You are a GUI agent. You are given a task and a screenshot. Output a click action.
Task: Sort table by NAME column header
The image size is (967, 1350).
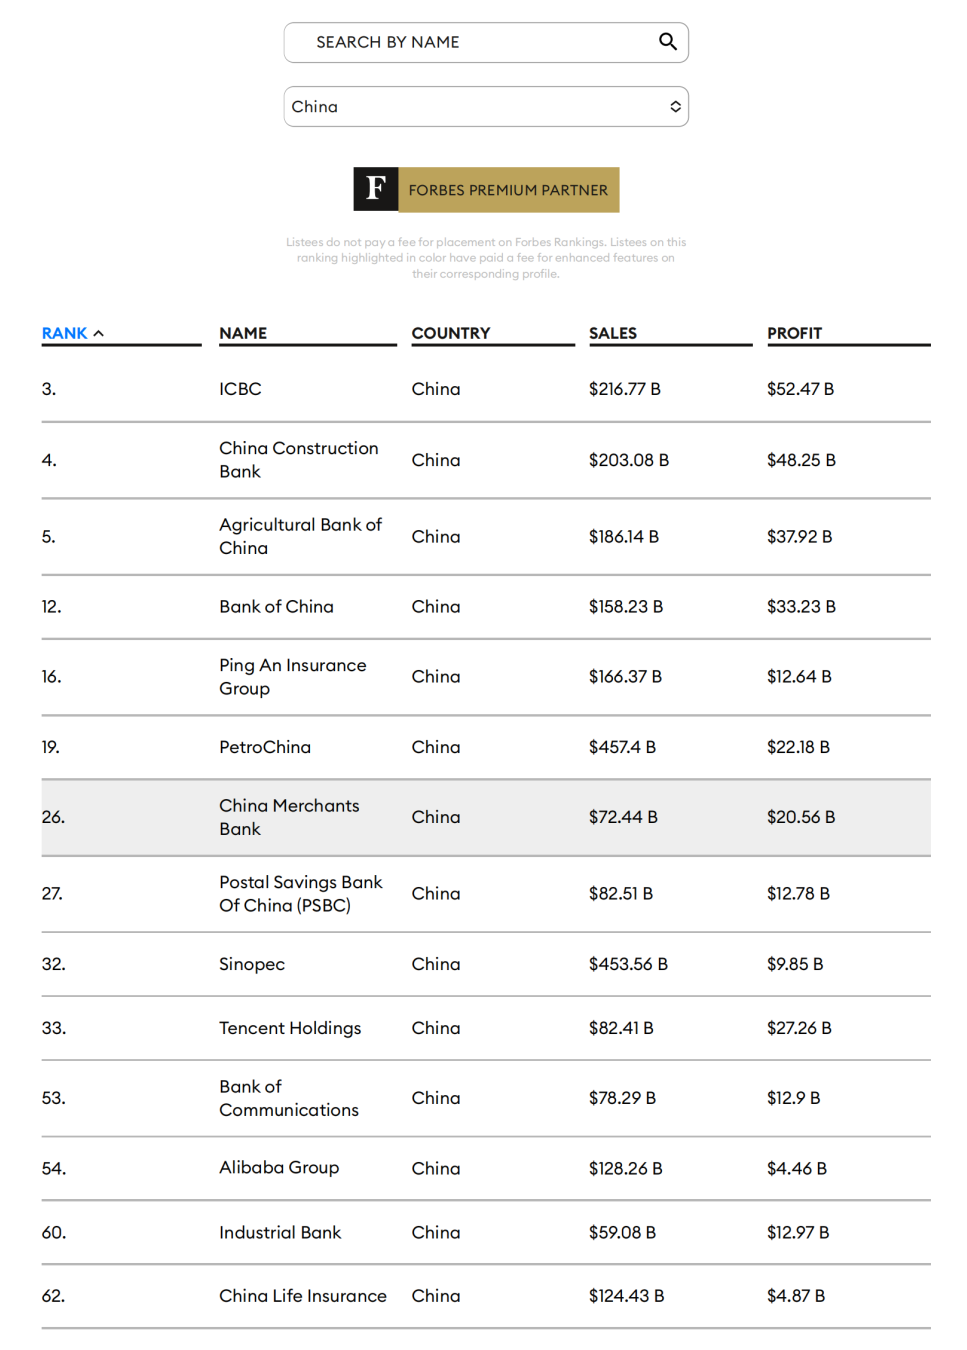tap(243, 333)
